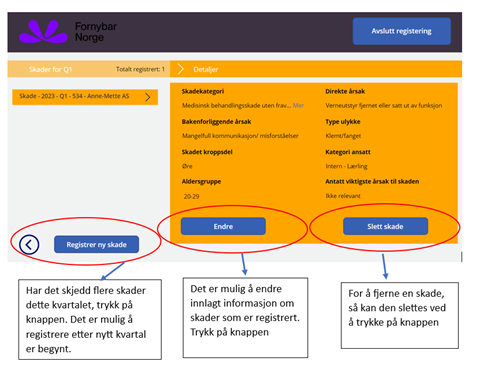Click the Slett skade button

tap(385, 226)
